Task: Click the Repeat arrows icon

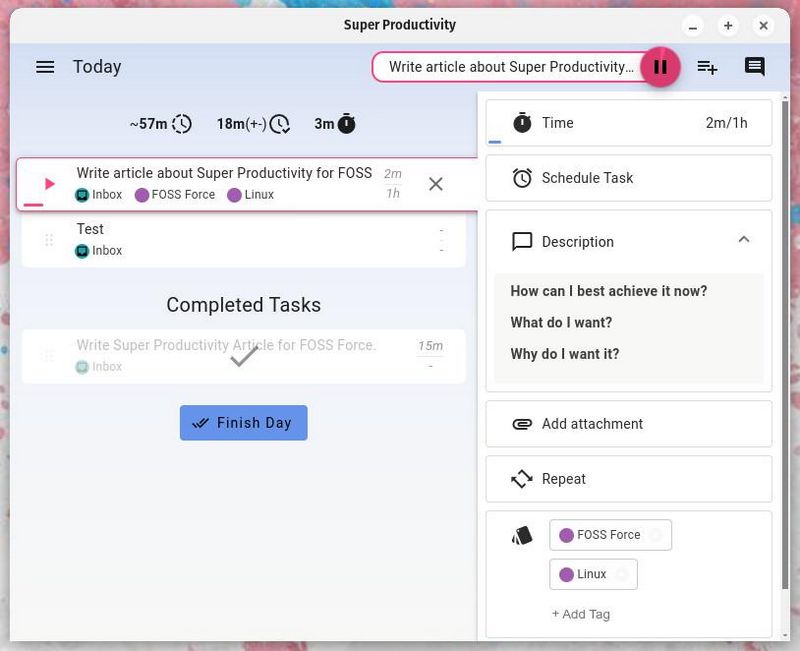Action: (522, 479)
